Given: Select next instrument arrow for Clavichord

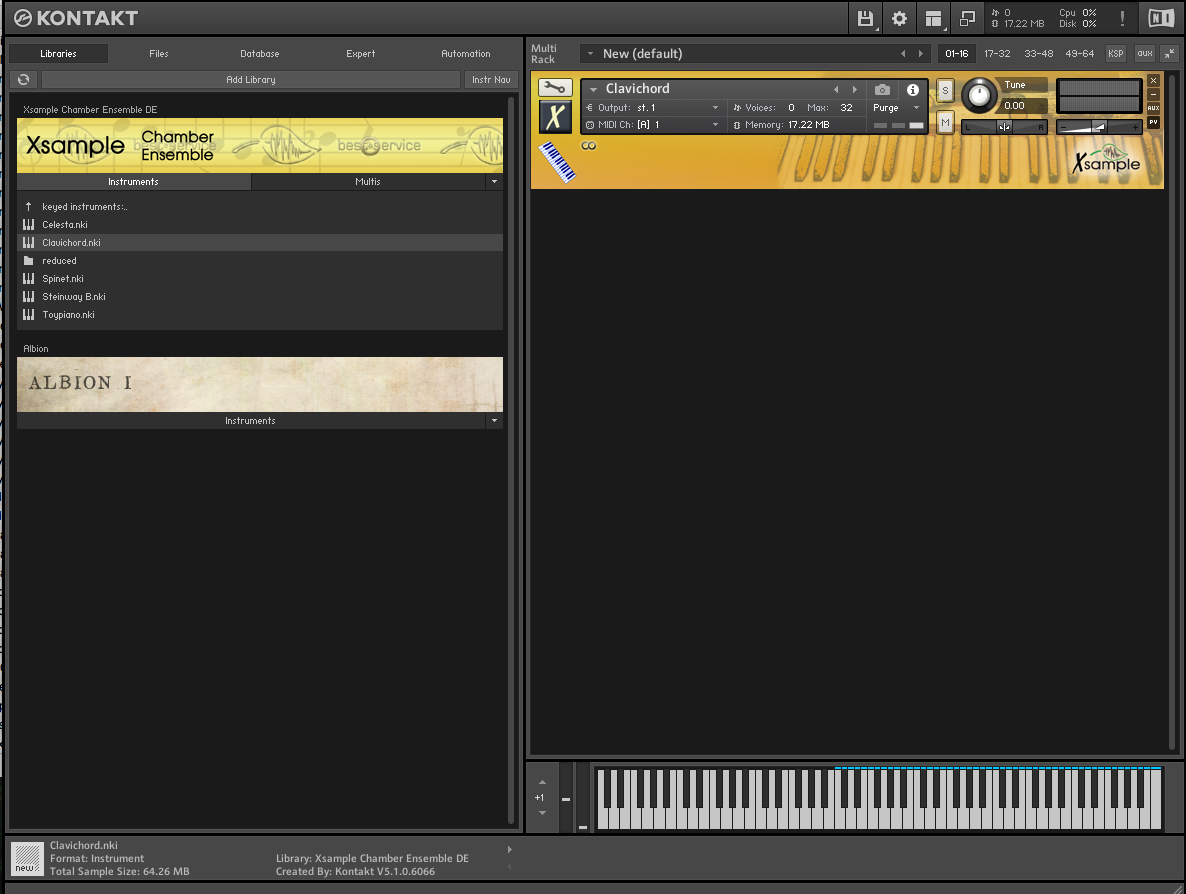Looking at the screenshot, I should (x=855, y=89).
